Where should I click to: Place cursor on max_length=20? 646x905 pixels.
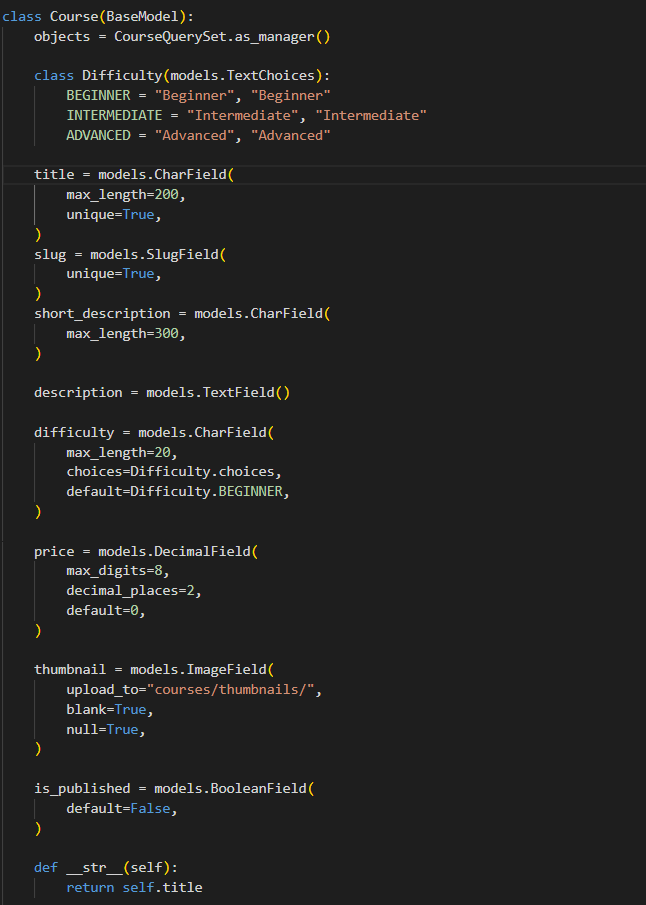(118, 452)
